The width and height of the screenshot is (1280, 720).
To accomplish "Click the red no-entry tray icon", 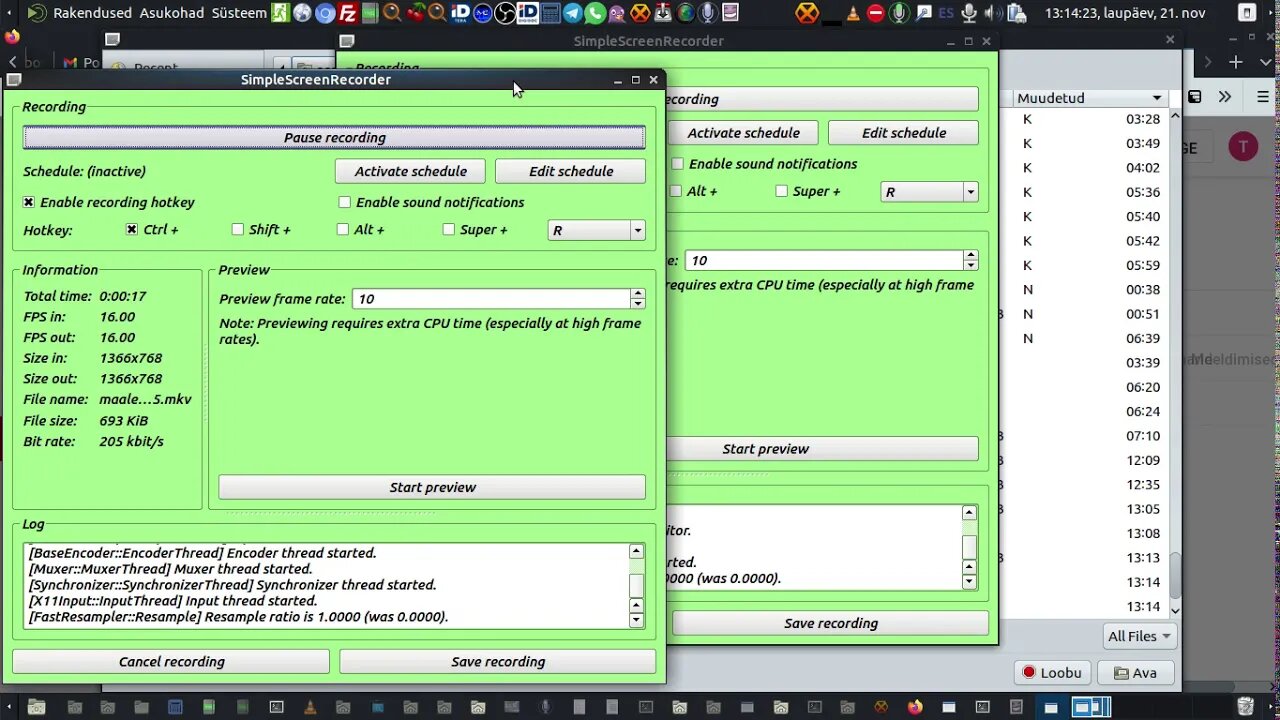I will click(x=876, y=13).
